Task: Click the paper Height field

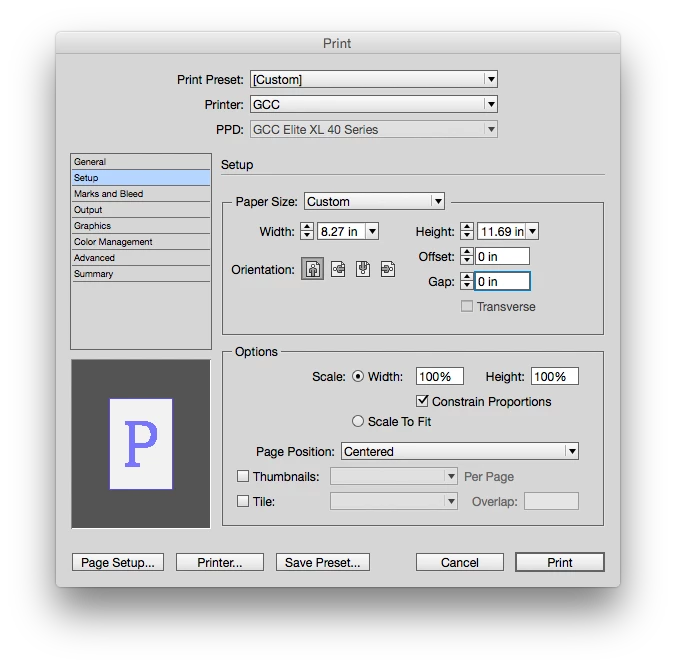Action: coord(501,232)
